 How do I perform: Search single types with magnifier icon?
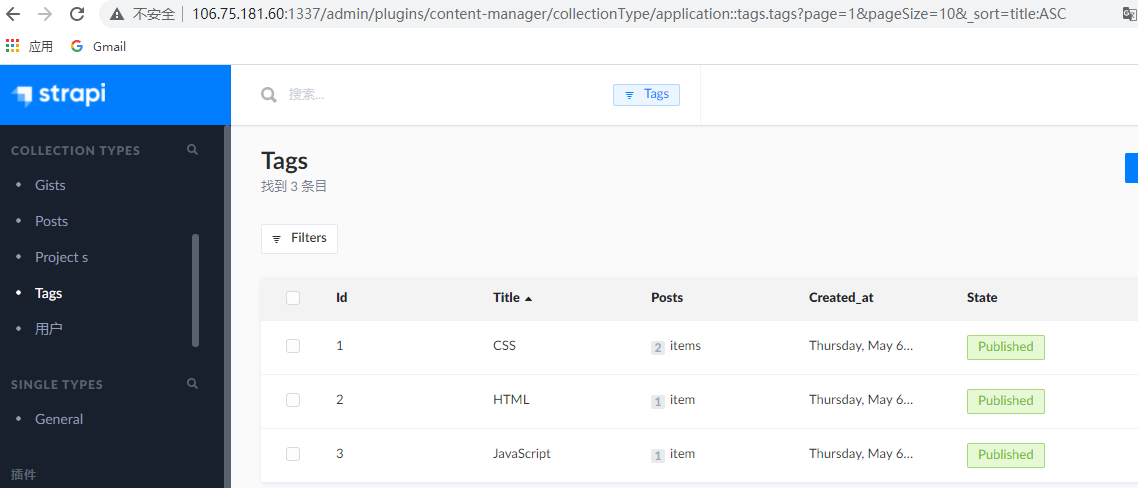(192, 383)
